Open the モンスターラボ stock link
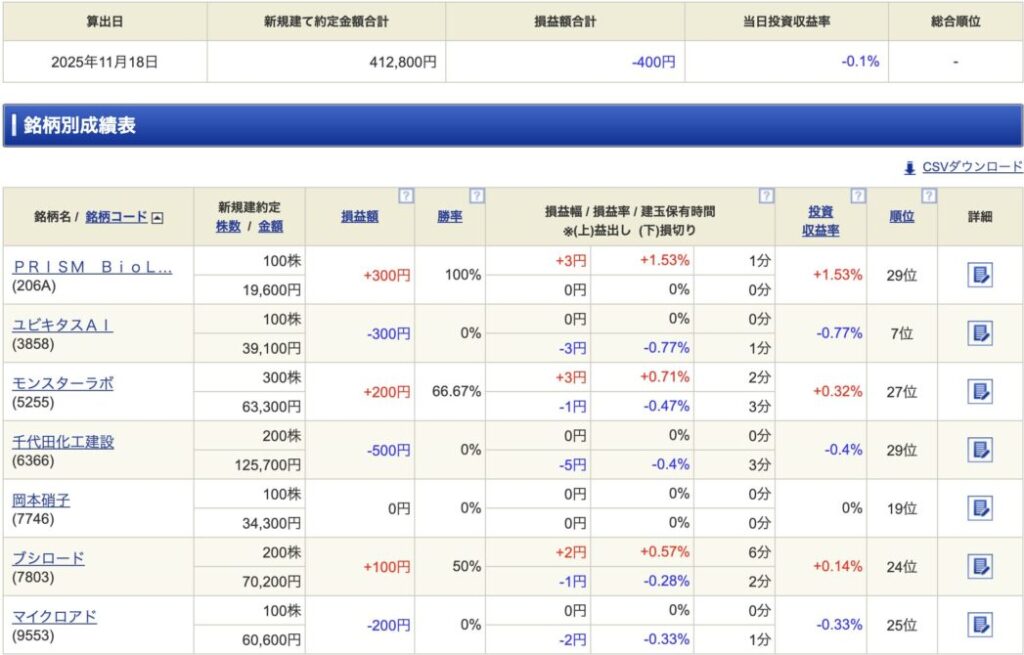Viewport: 1024px width, 655px height. click(63, 384)
